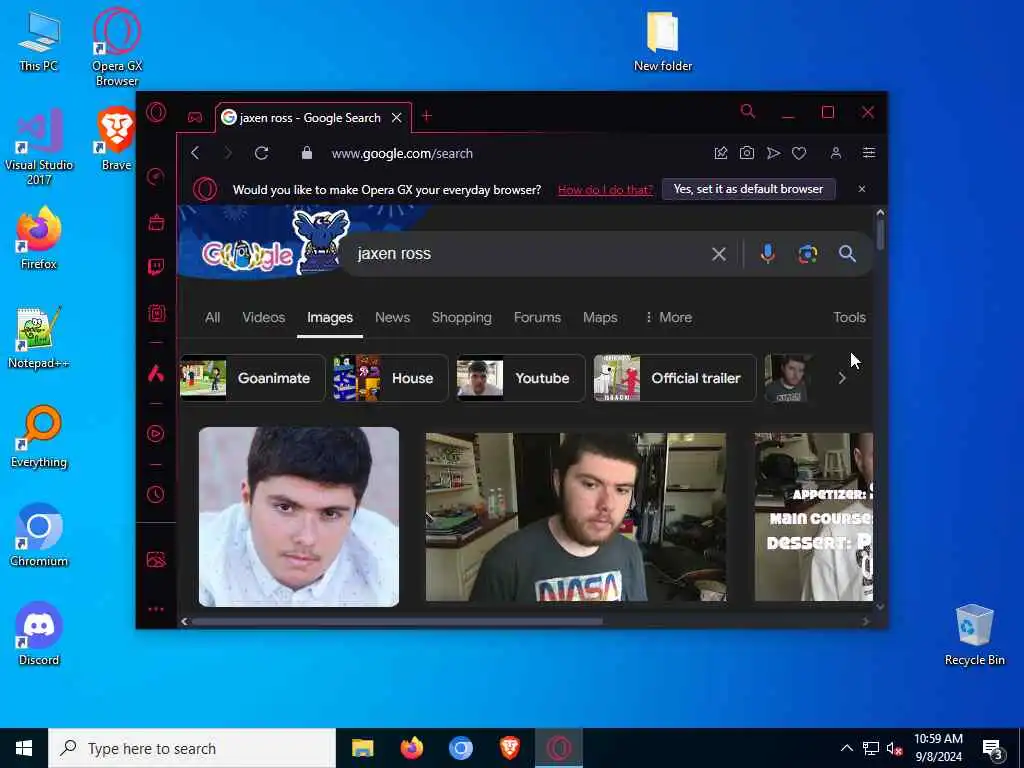This screenshot has height=768, width=1024.
Task: Open sidebar image gallery icon
Action: point(156,560)
